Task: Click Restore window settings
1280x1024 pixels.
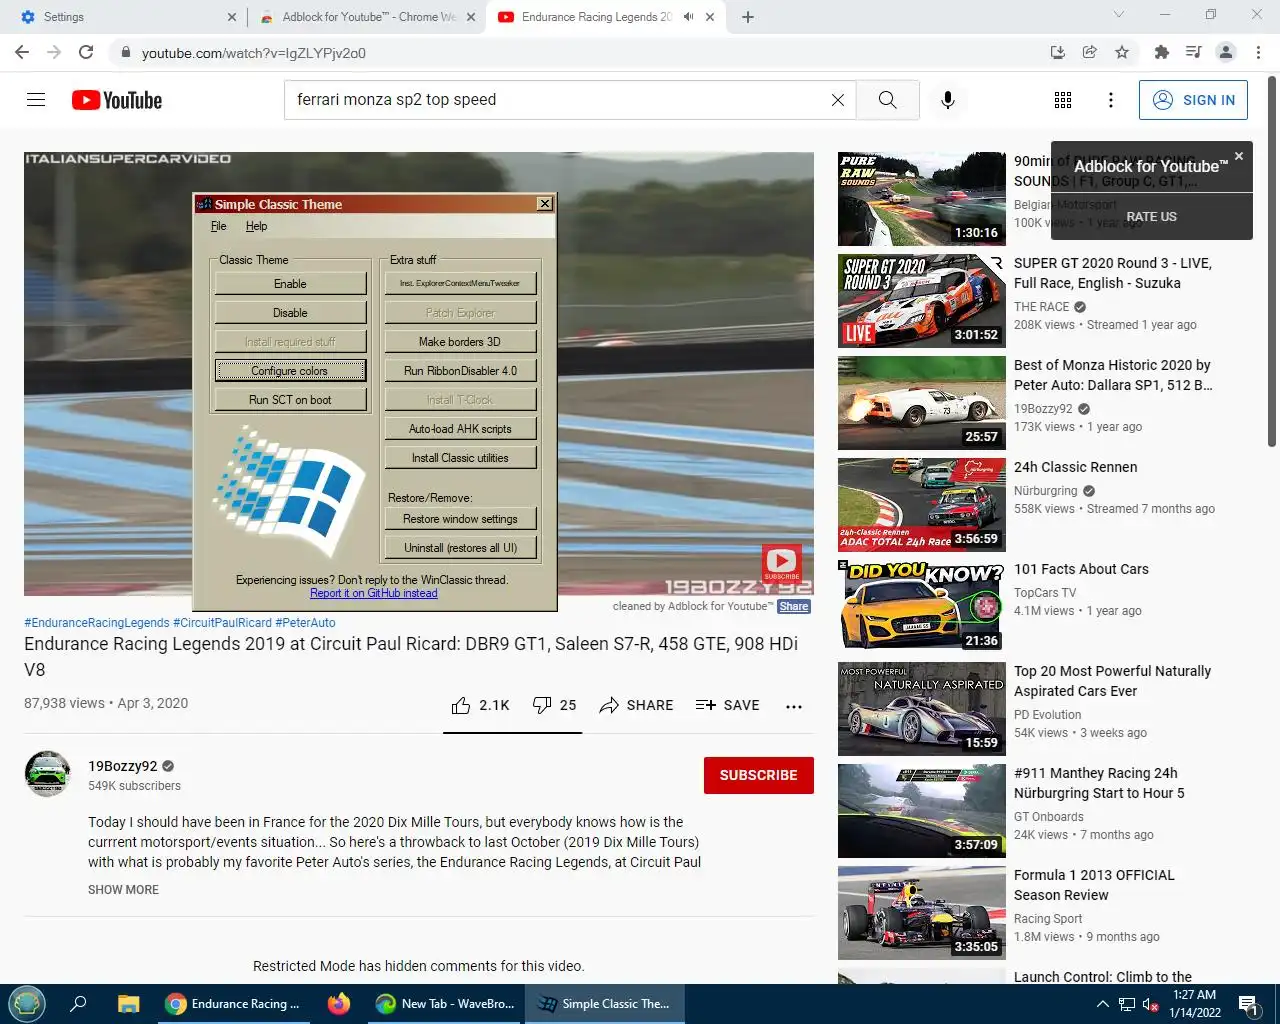Action: (460, 519)
